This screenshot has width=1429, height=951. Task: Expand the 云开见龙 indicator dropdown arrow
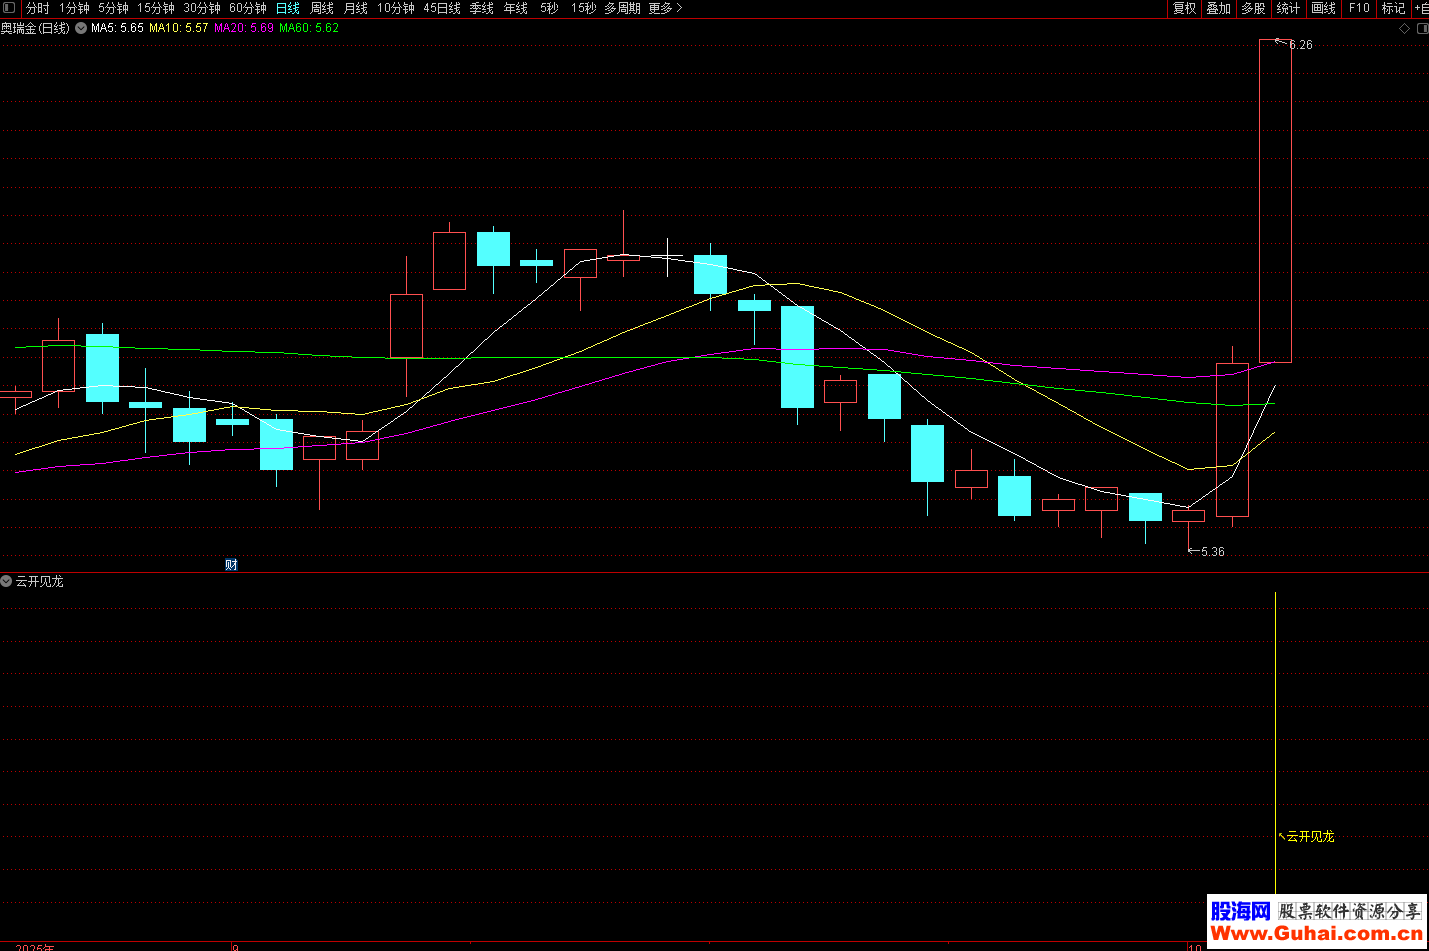7,581
